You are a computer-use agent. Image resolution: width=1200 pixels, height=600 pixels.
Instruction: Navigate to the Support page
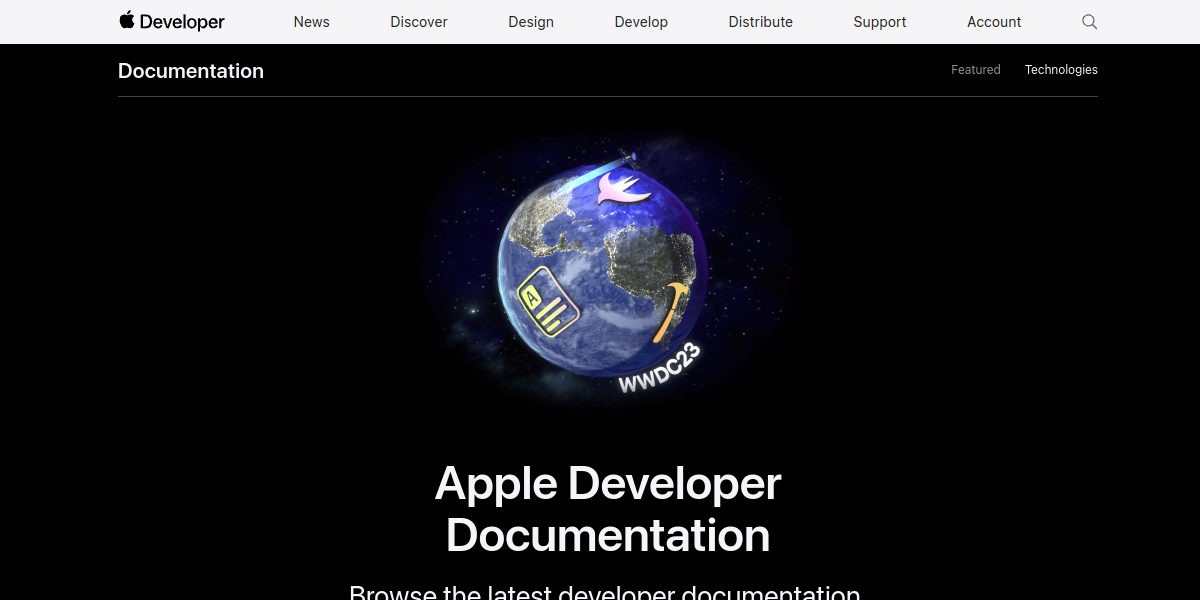click(880, 22)
